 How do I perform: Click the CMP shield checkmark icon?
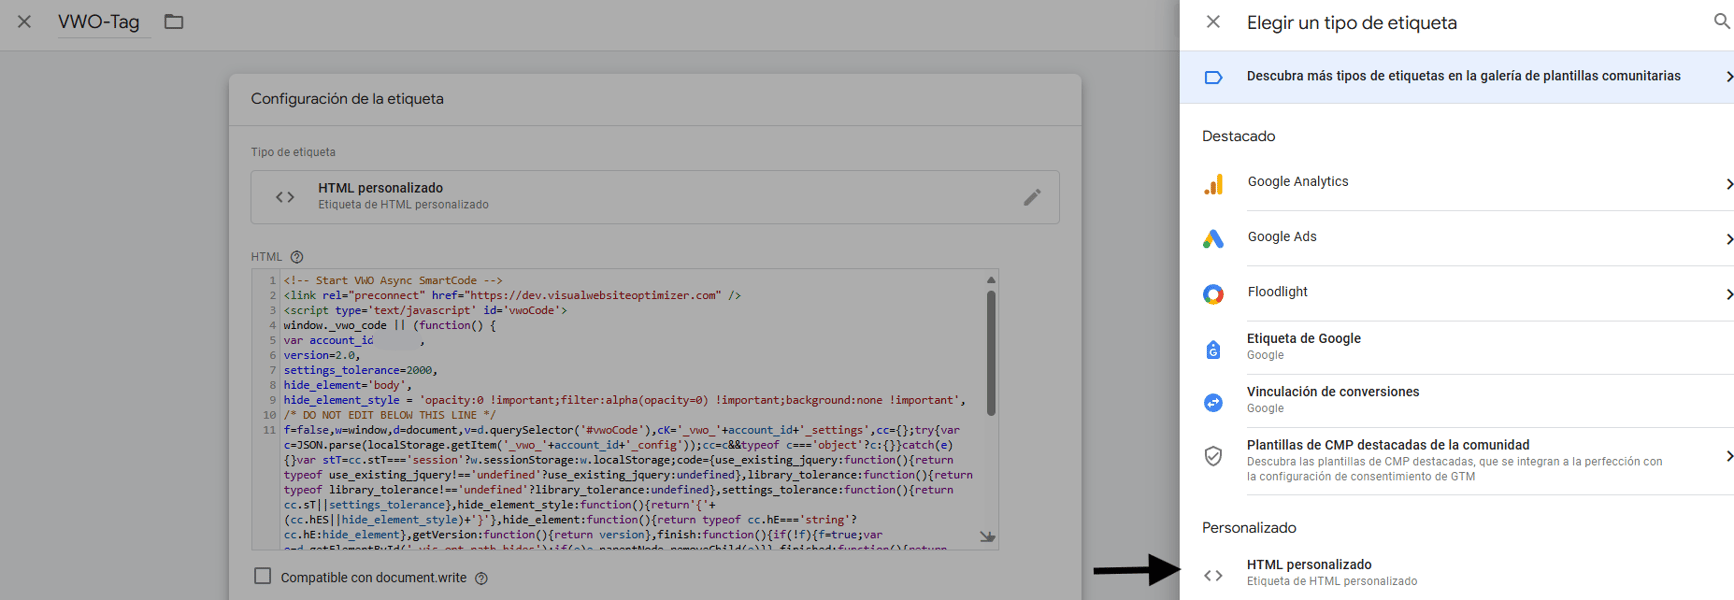pos(1213,456)
